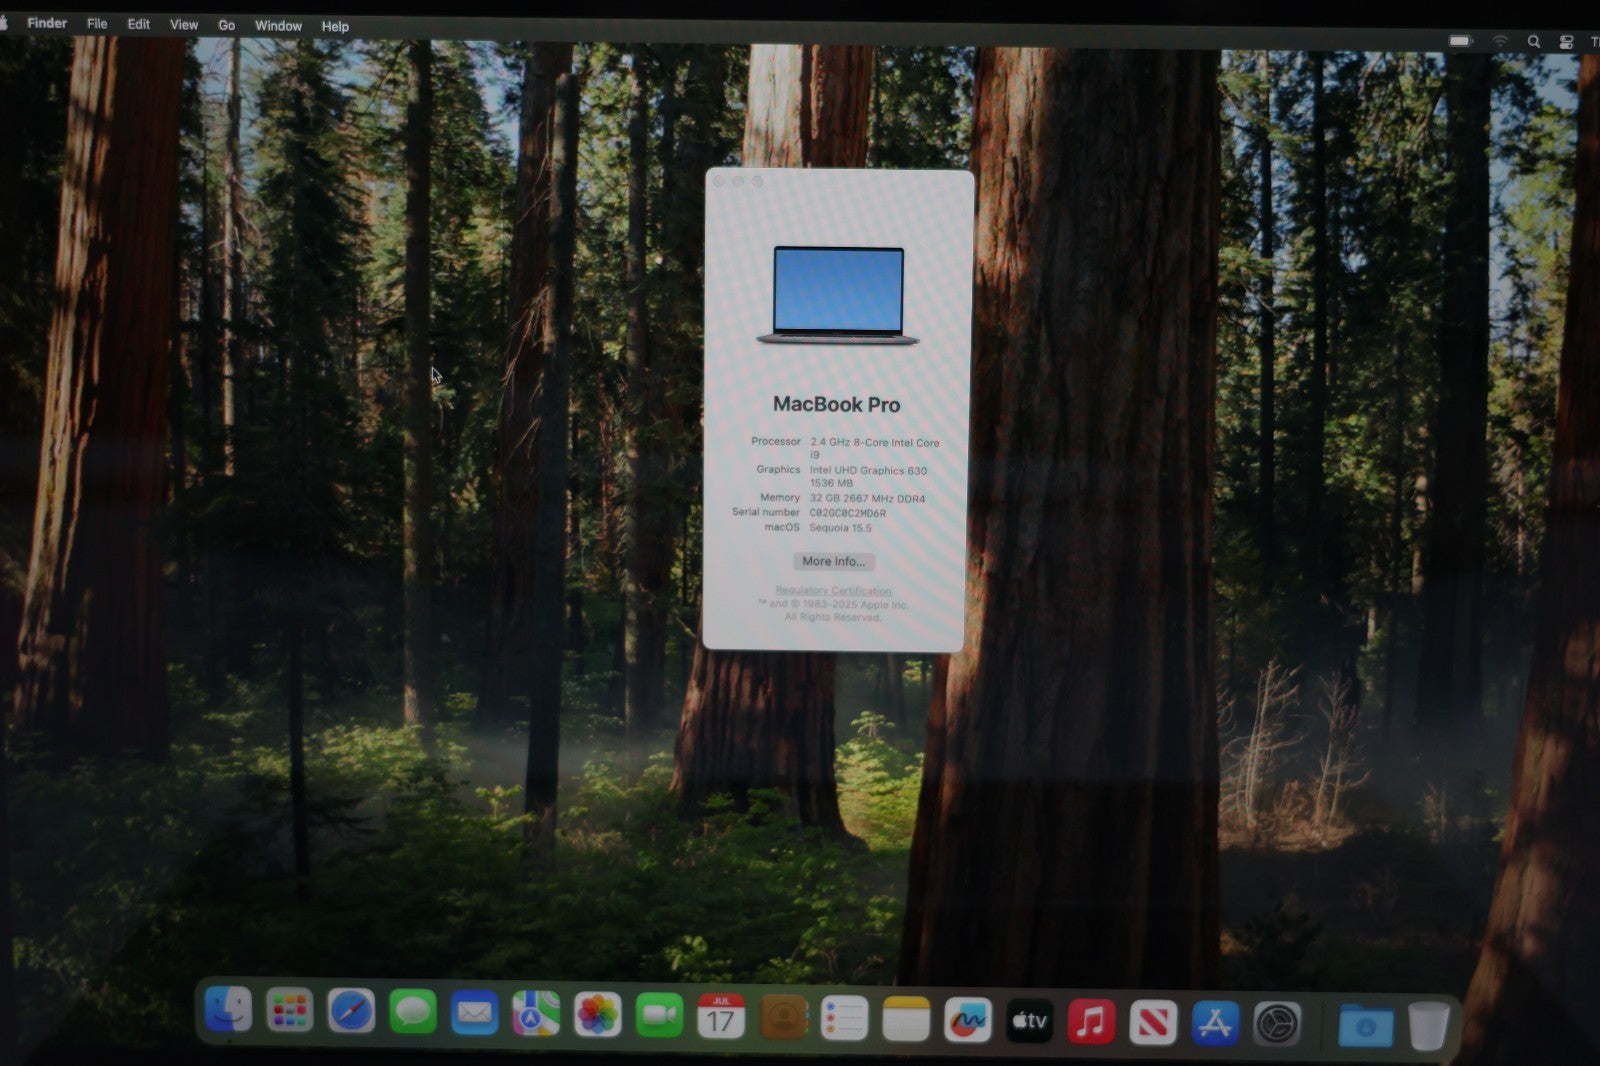The height and width of the screenshot is (1066, 1600).
Task: Open Apple TV app in the Dock
Action: (x=1029, y=1021)
